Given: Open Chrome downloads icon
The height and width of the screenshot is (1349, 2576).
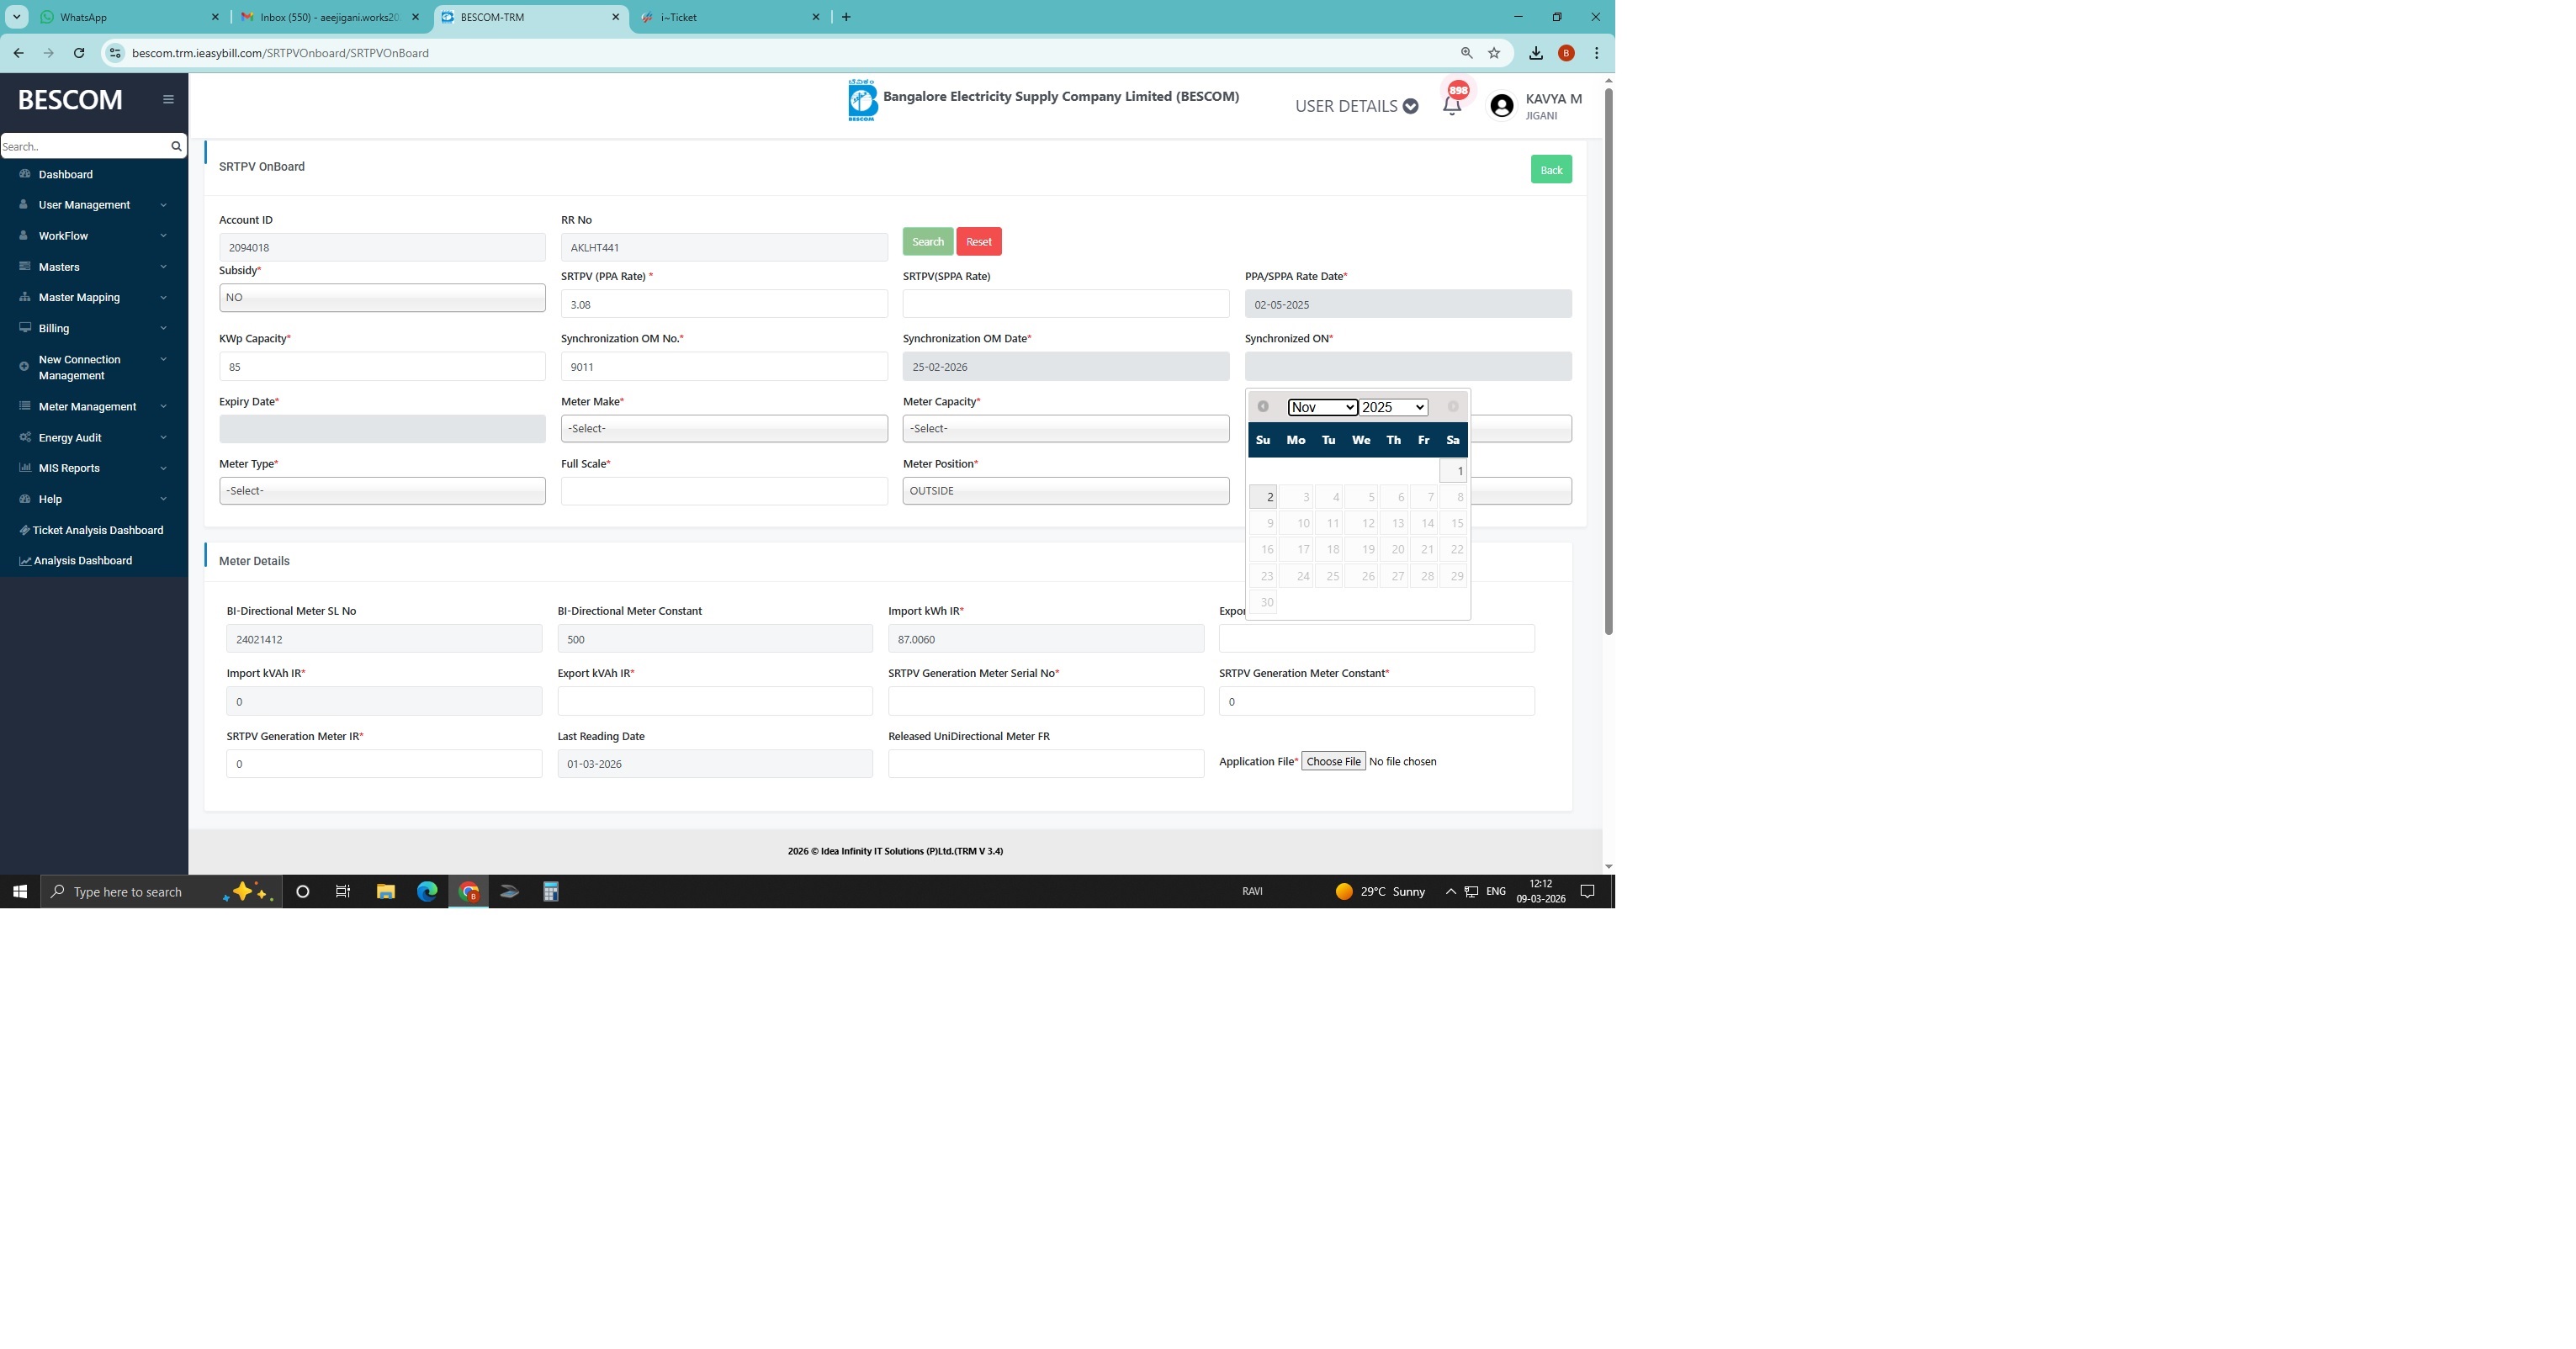Looking at the screenshot, I should tap(1535, 53).
